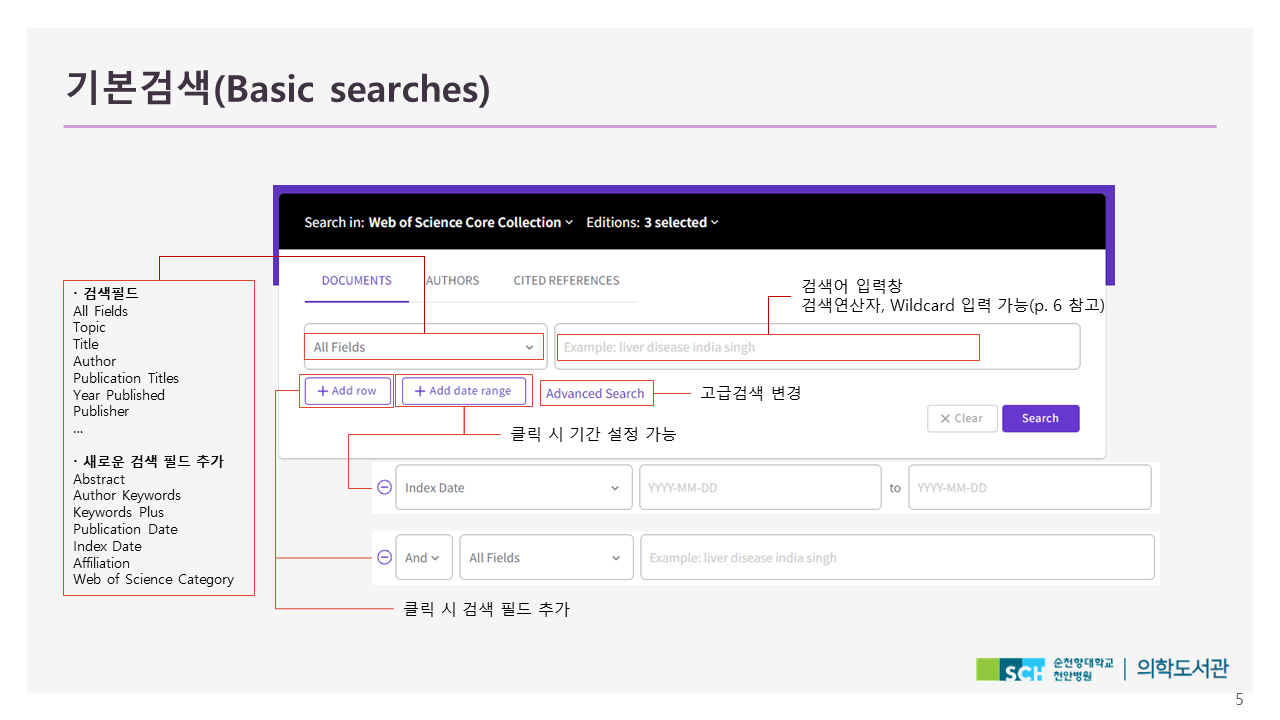Select the 'Publication Titles' text
The width and height of the screenshot is (1280, 720).
(126, 378)
